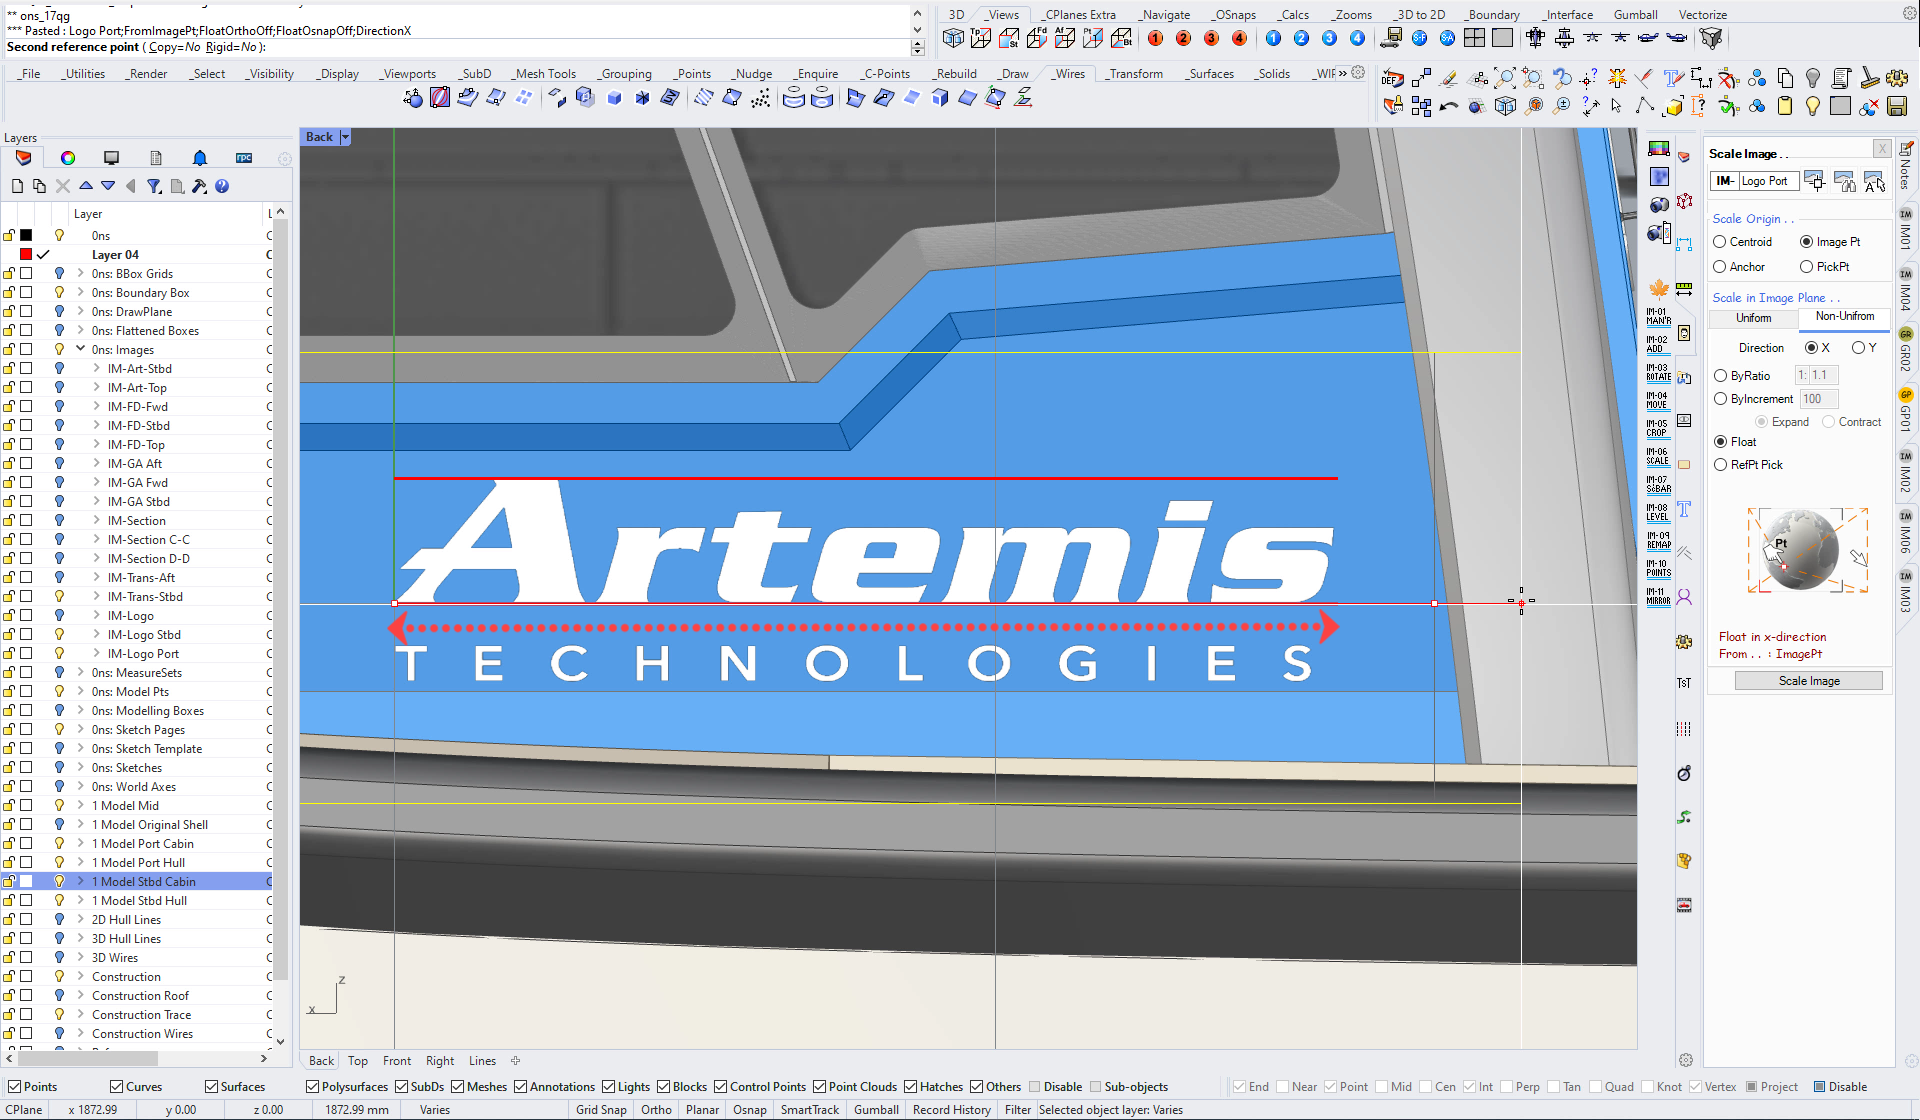The height and width of the screenshot is (1120, 1920).
Task: Open the Notes side tab
Action: point(1905,166)
